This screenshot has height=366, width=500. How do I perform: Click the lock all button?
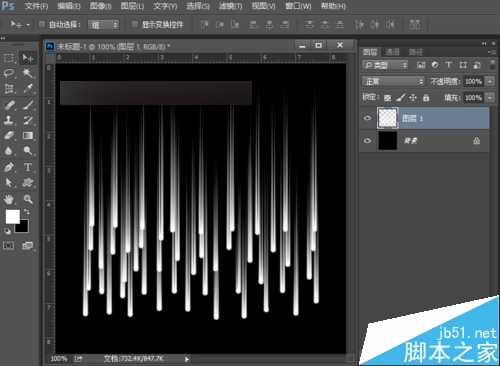[x=426, y=98]
